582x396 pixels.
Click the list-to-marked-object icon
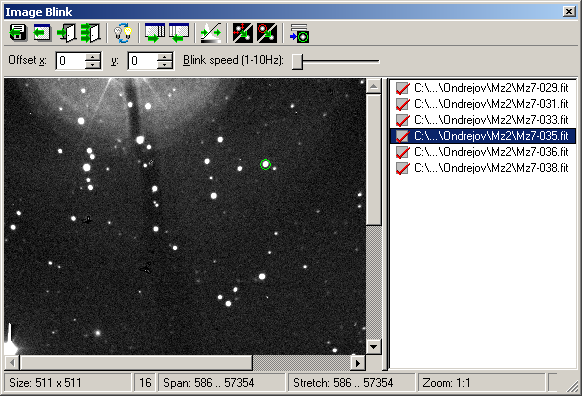pyautogui.click(x=299, y=33)
